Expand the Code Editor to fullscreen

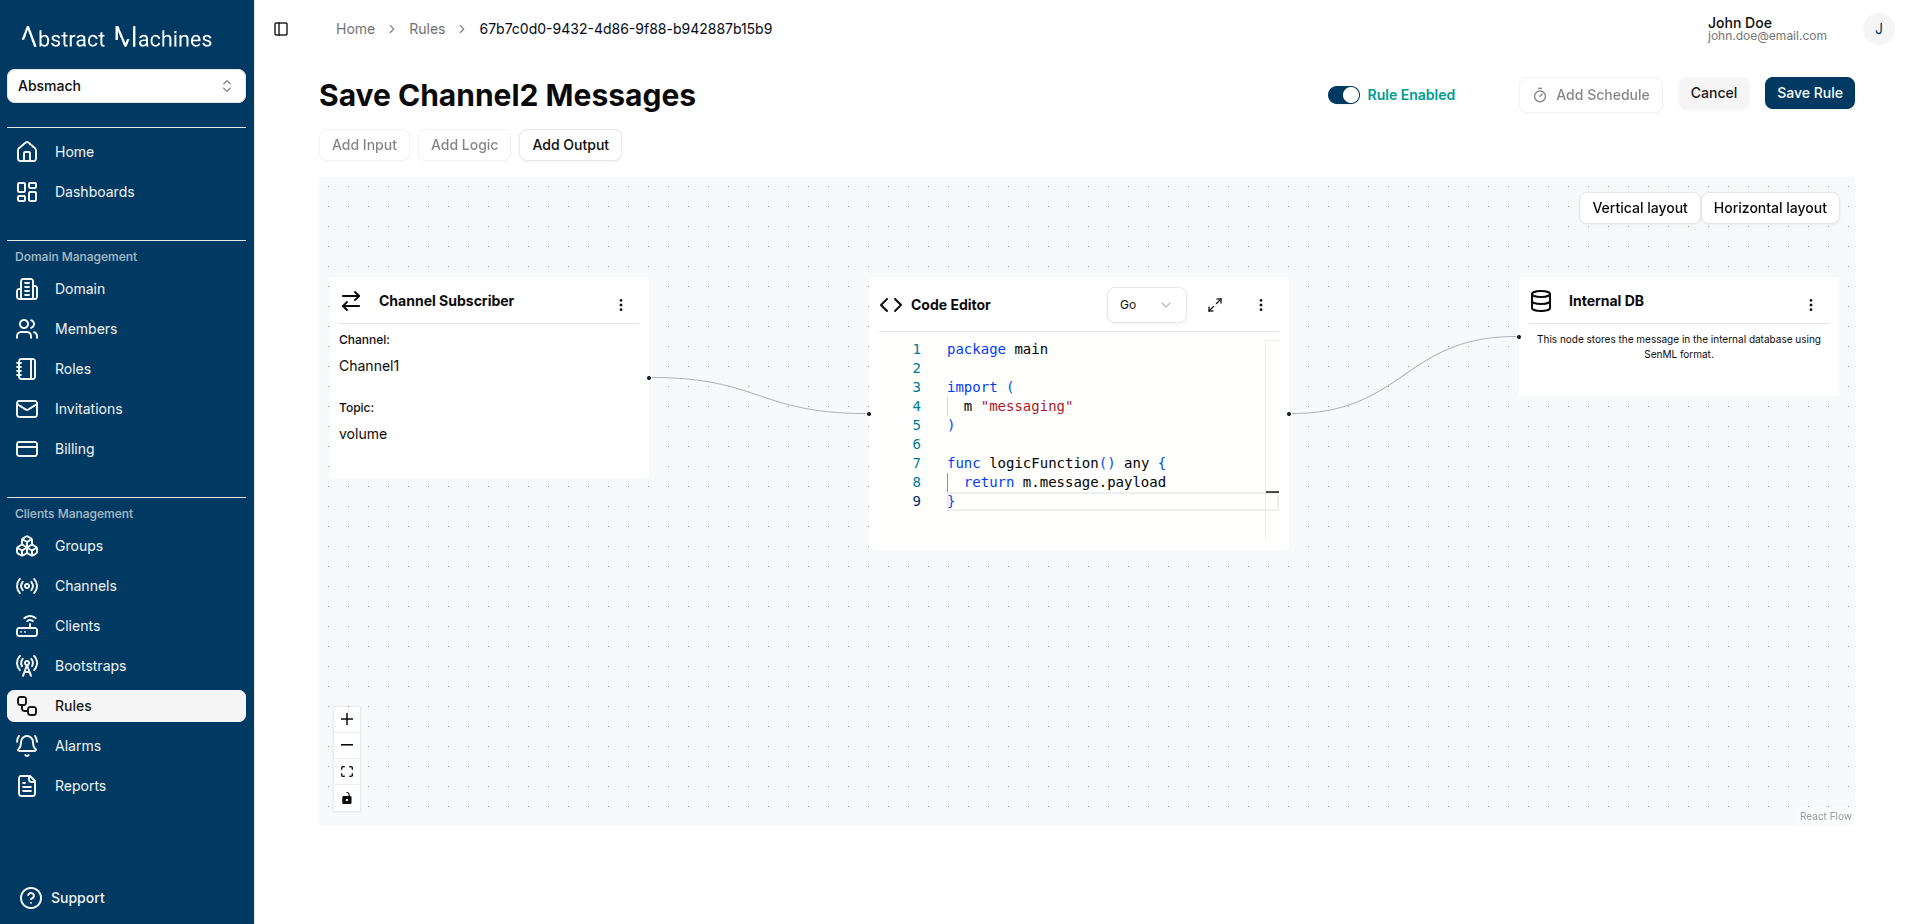[x=1215, y=305]
